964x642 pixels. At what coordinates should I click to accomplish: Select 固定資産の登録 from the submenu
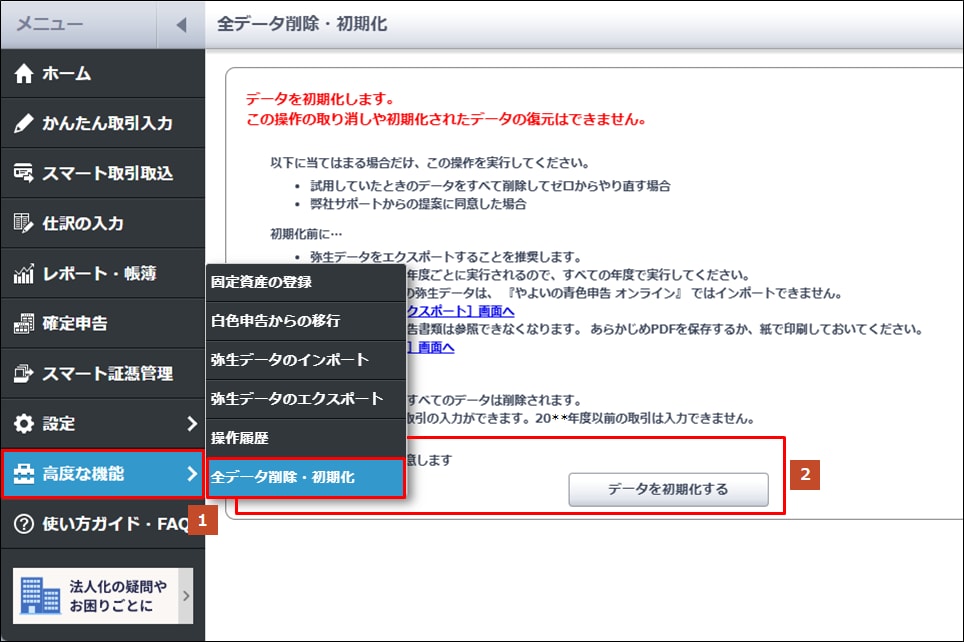point(262,282)
